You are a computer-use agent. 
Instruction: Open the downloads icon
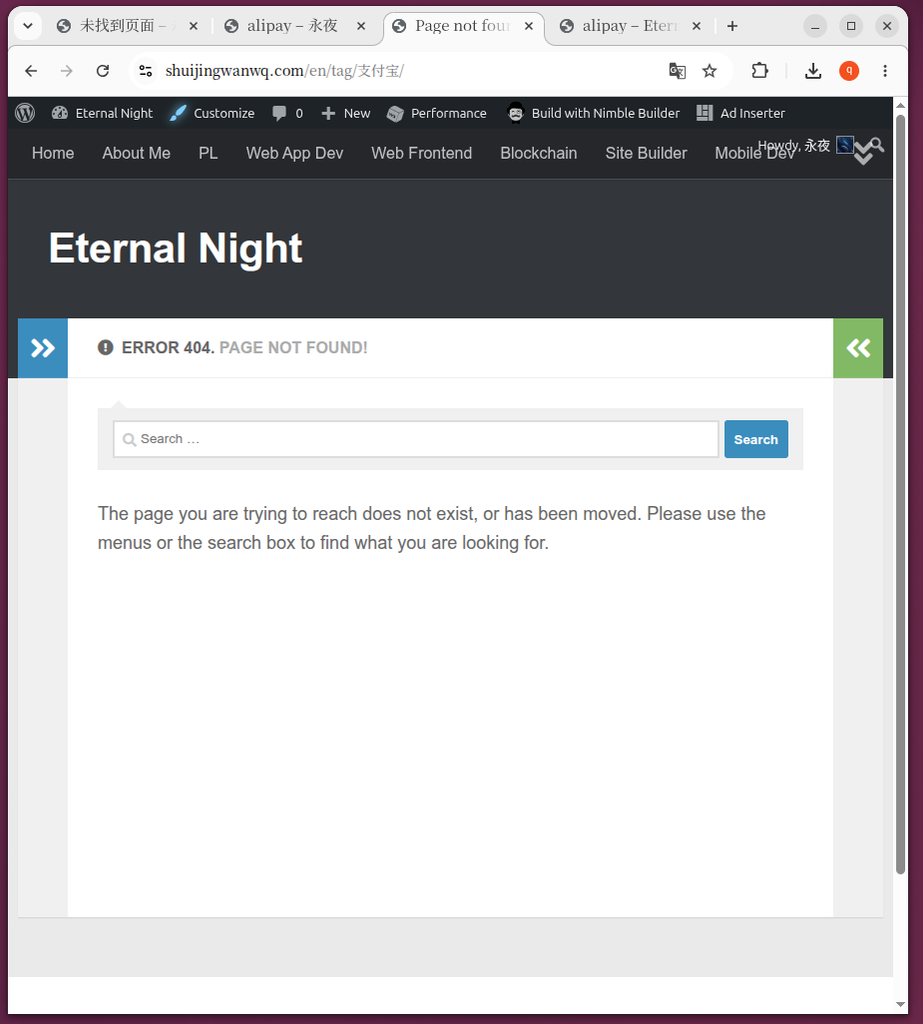813,71
